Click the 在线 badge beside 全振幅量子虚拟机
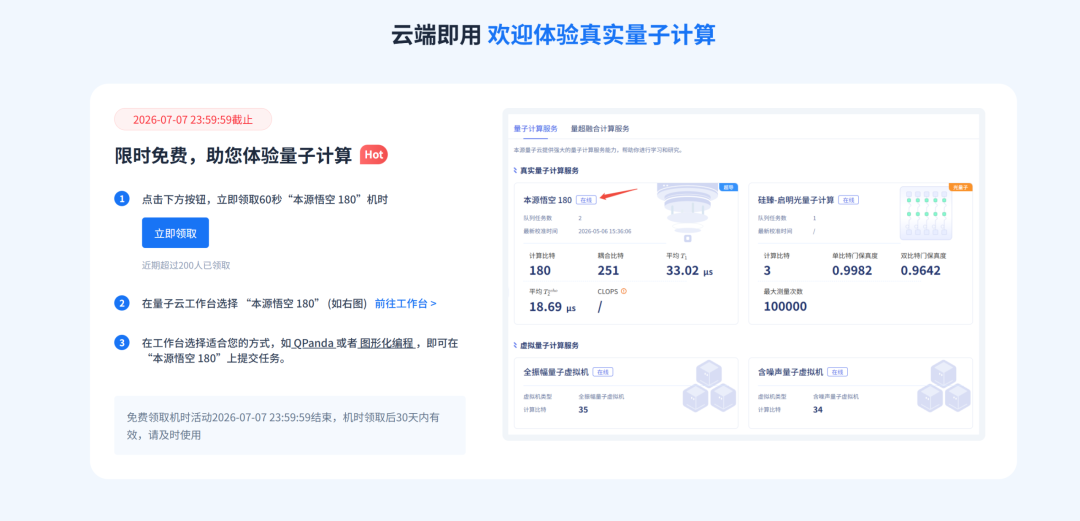The width and height of the screenshot is (1080, 521). (x=603, y=371)
